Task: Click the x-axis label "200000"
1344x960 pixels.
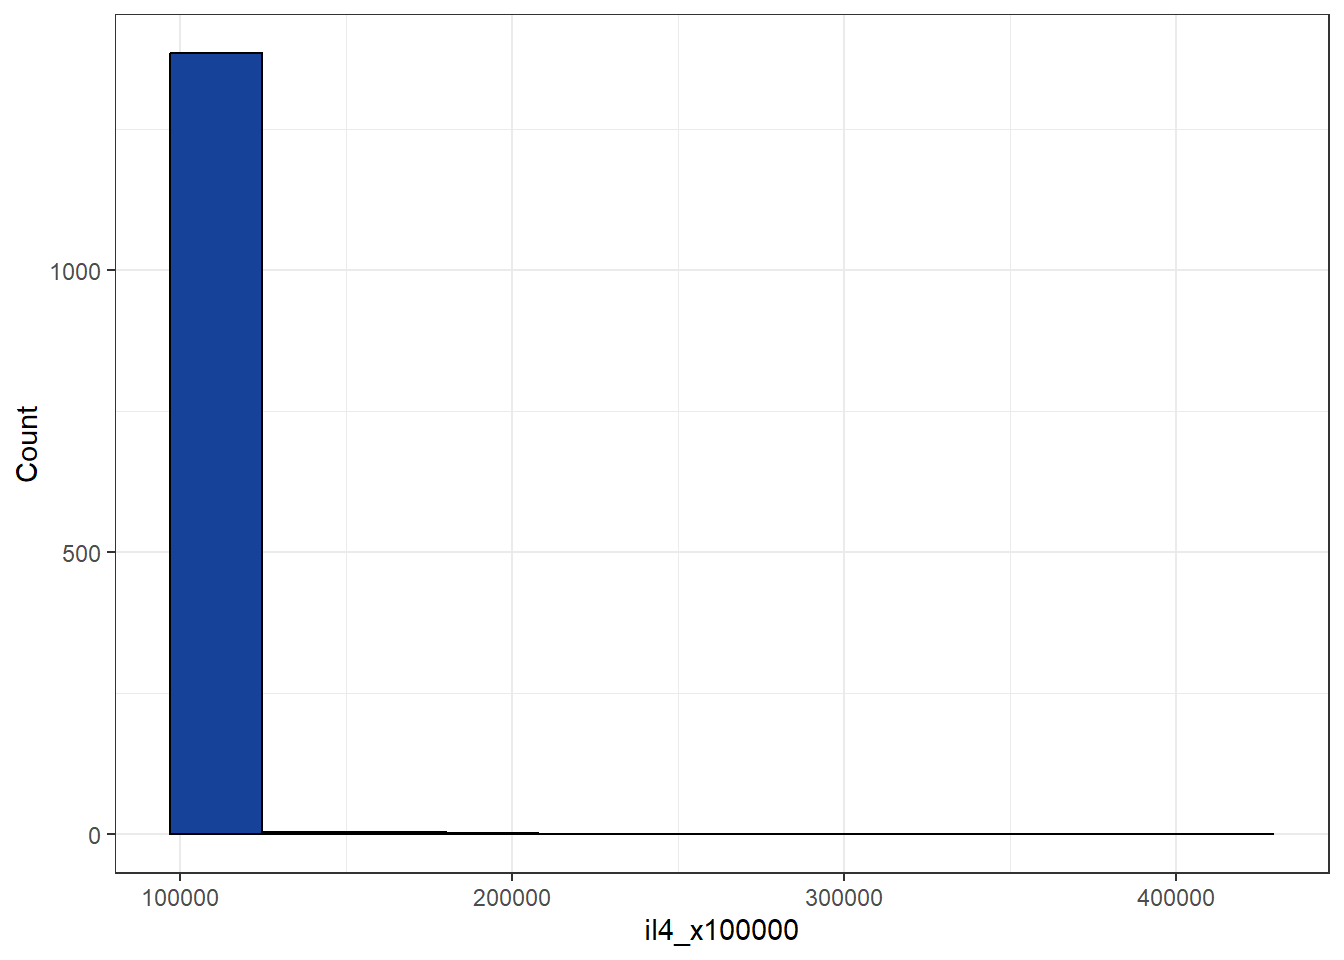Action: (512, 898)
